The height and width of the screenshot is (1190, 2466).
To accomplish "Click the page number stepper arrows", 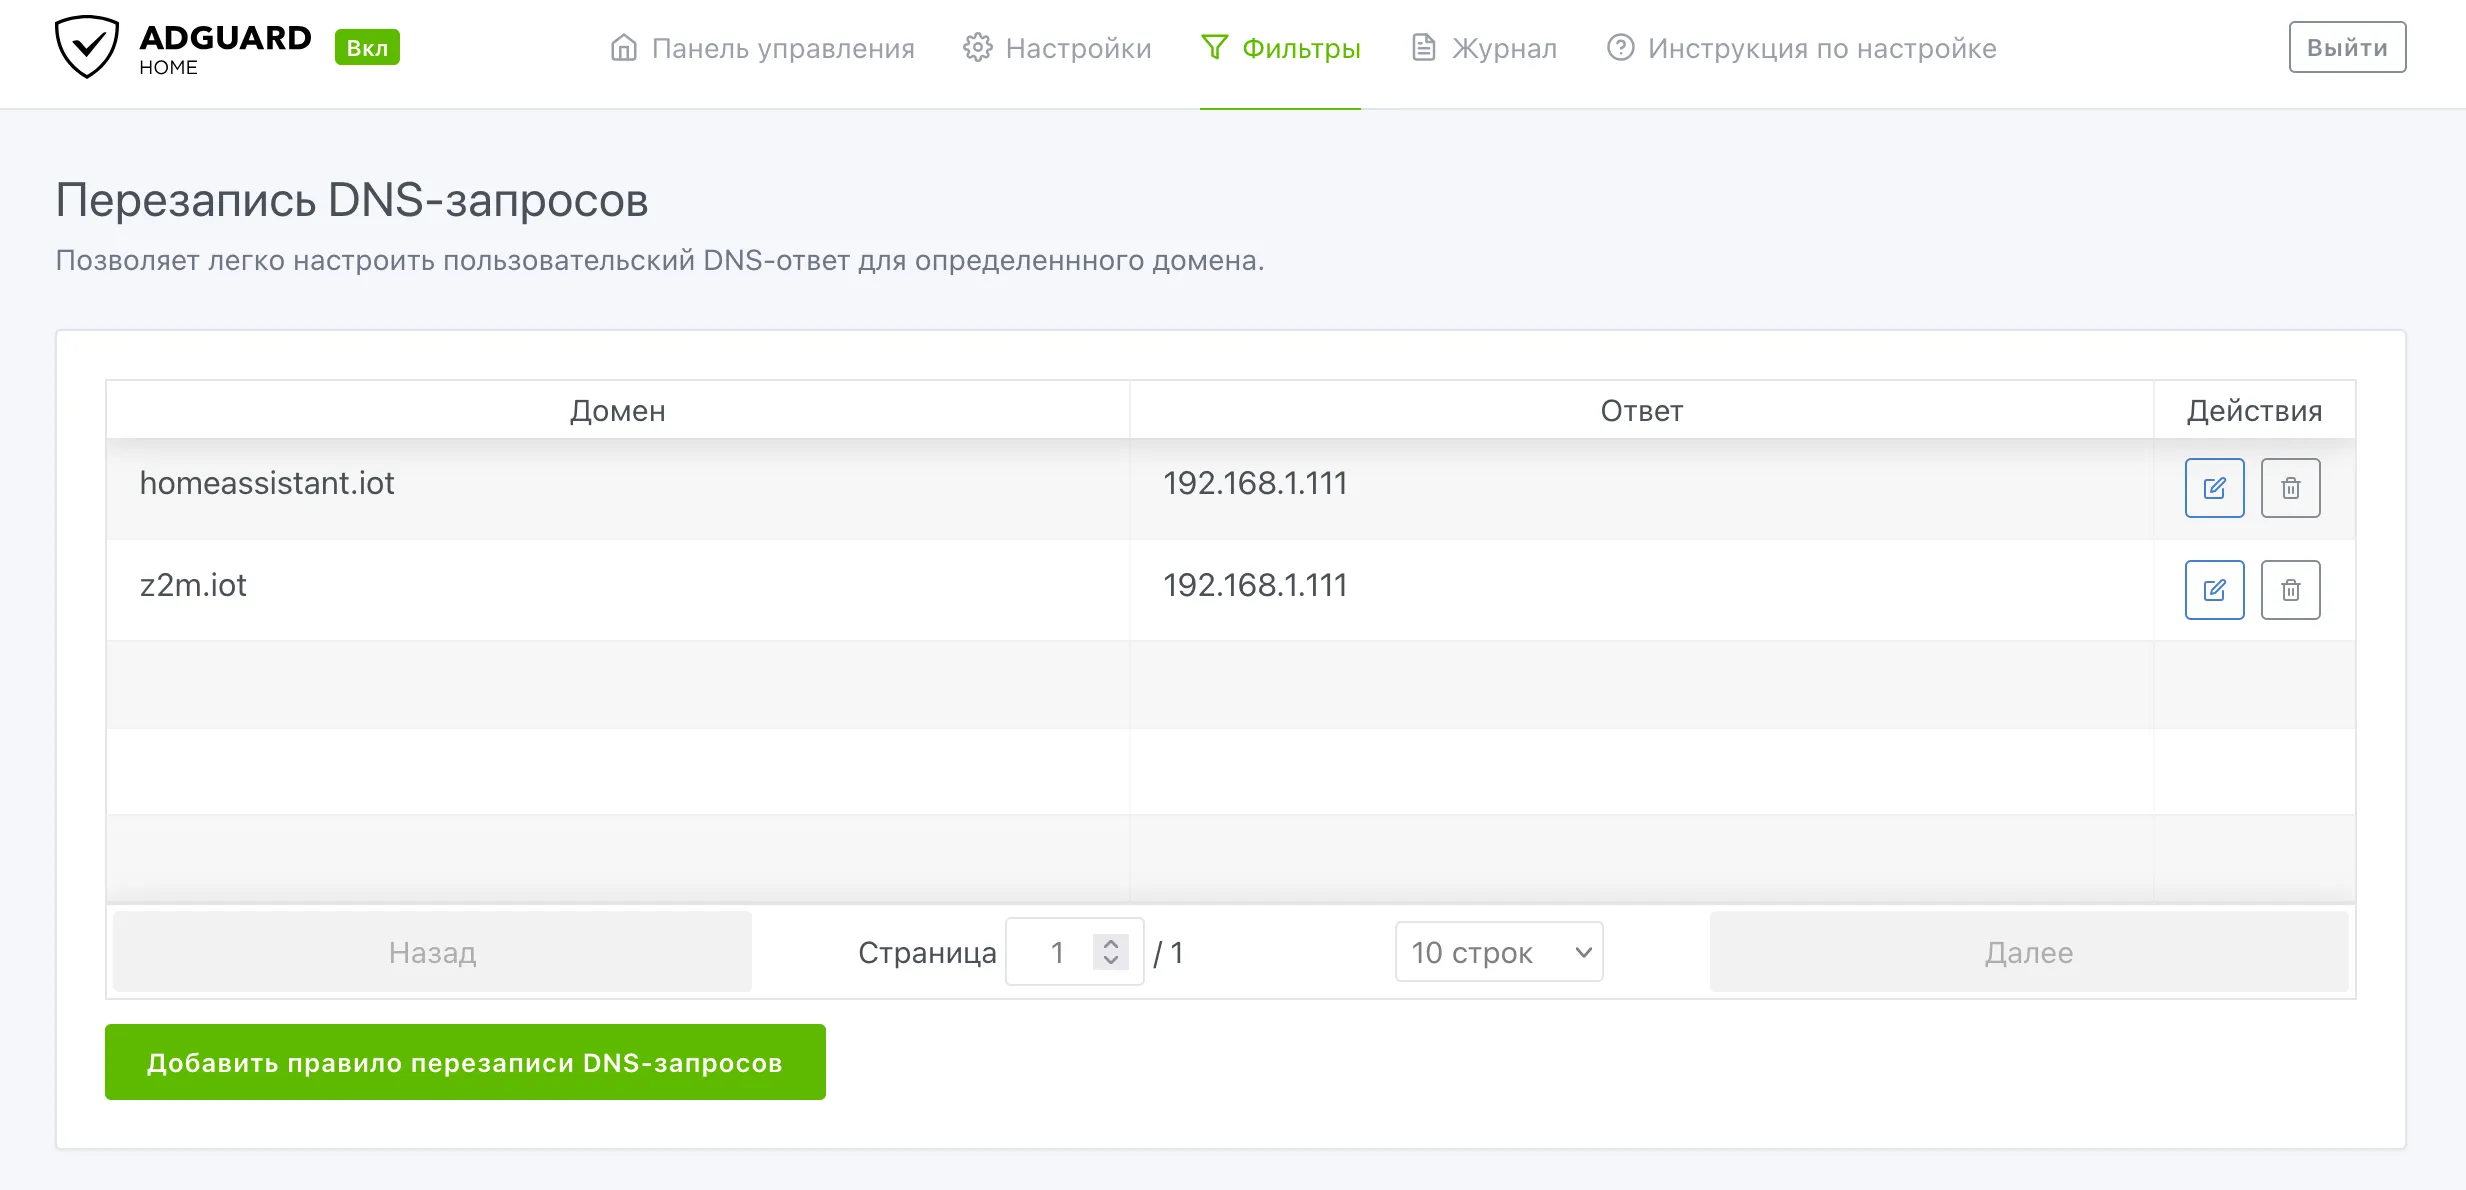I will click(1111, 952).
